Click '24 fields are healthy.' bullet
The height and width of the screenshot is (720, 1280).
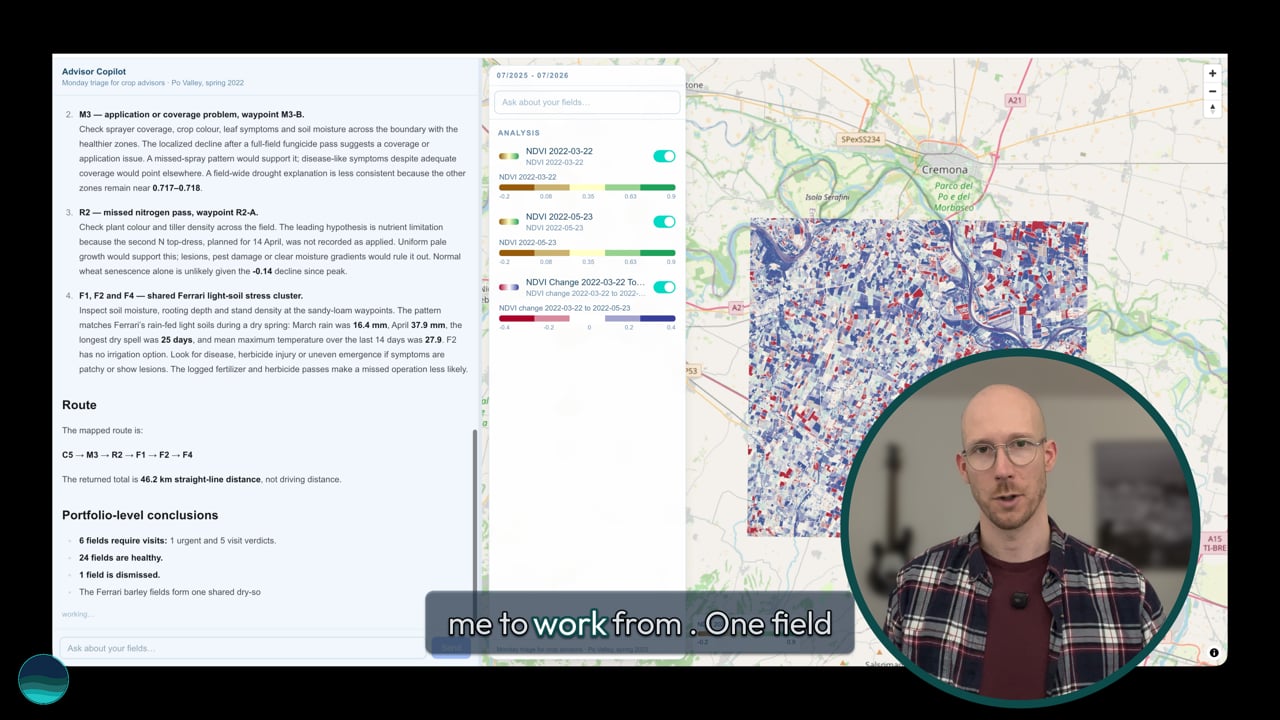pyautogui.click(x=121, y=558)
